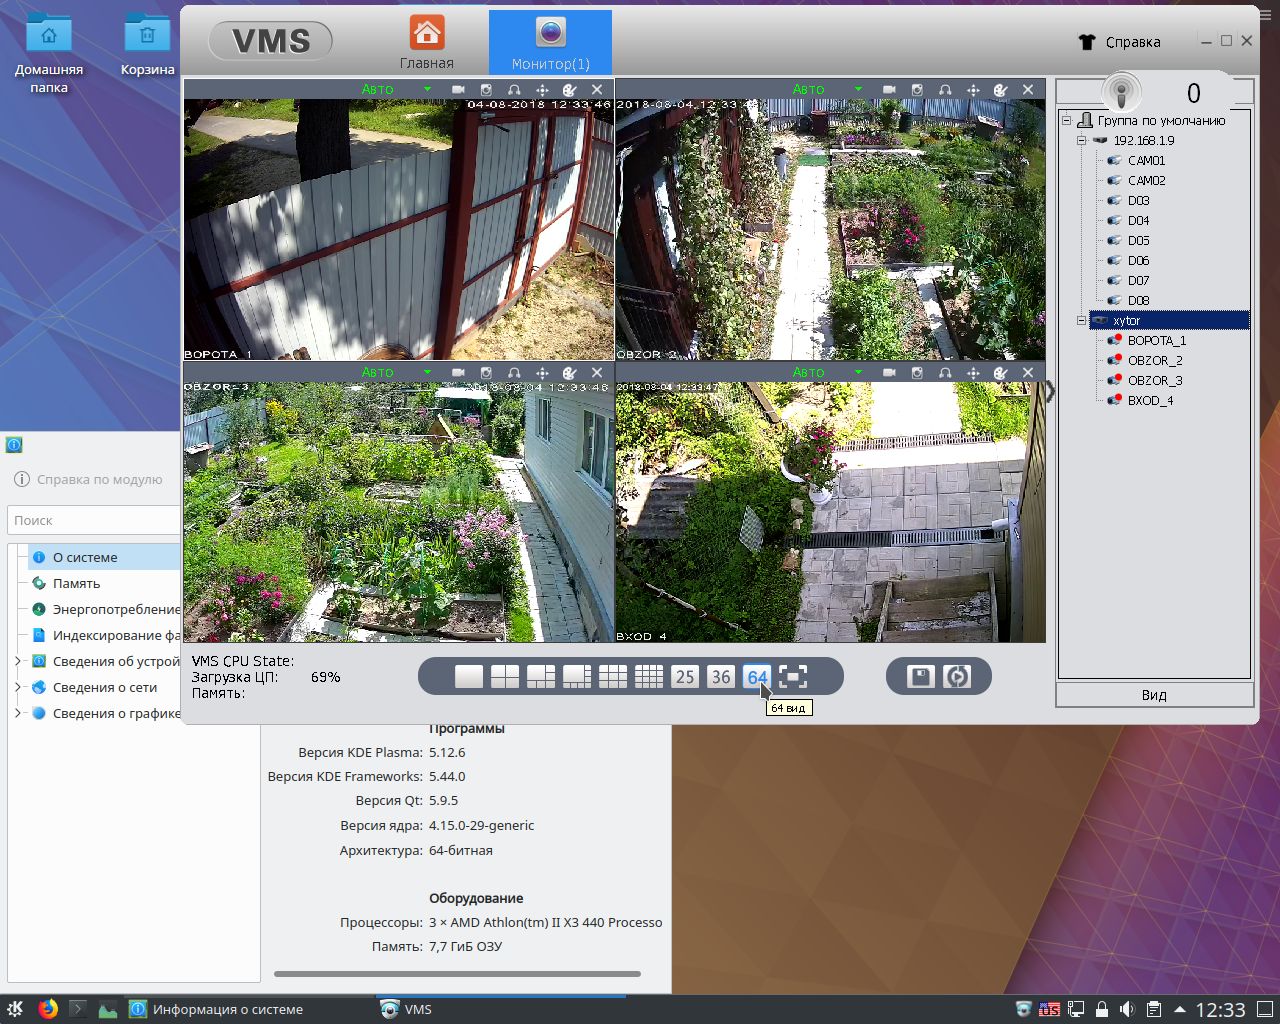
Task: Select the four-view grid layout
Action: (x=505, y=677)
